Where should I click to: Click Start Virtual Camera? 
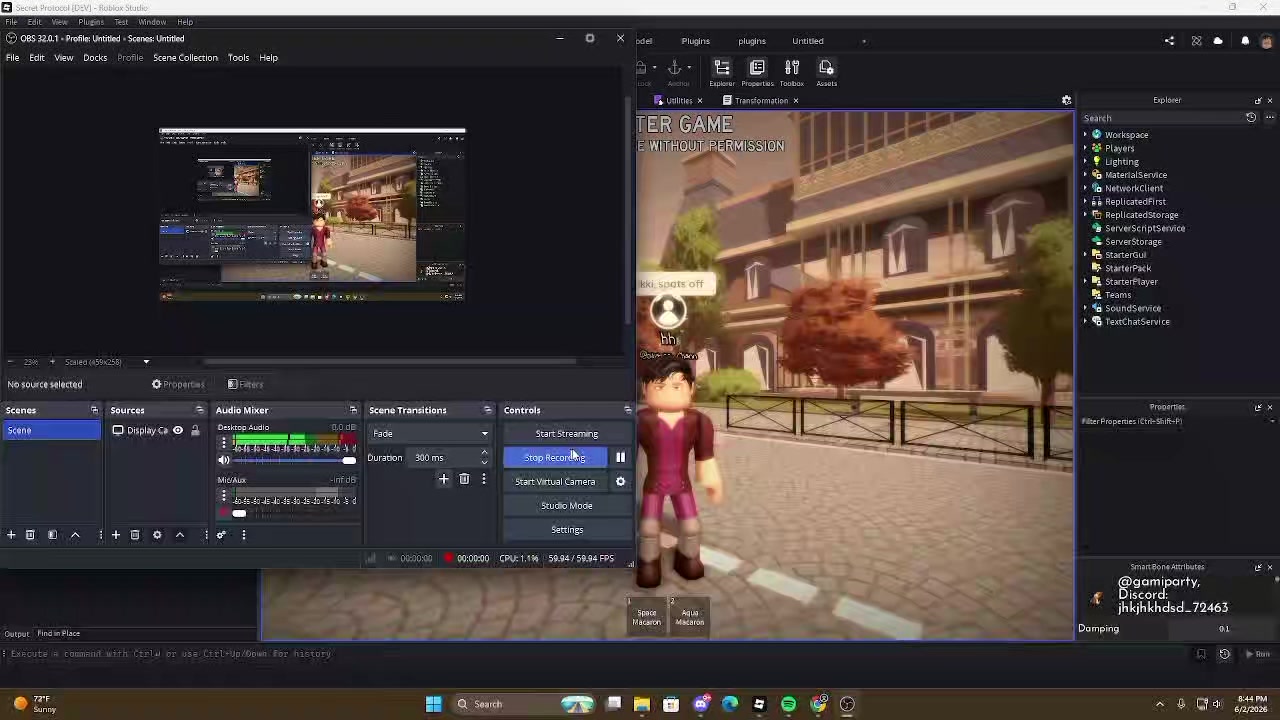(555, 482)
